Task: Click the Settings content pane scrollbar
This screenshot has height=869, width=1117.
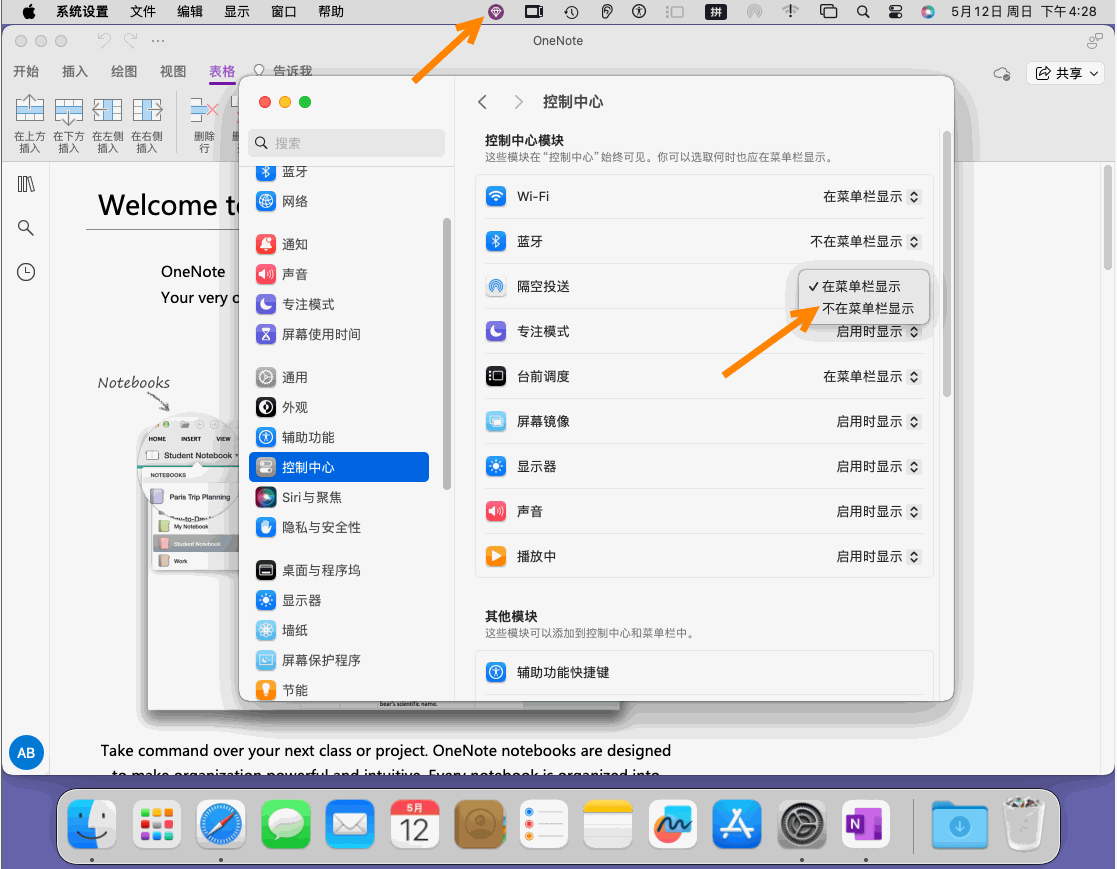Action: 946,264
